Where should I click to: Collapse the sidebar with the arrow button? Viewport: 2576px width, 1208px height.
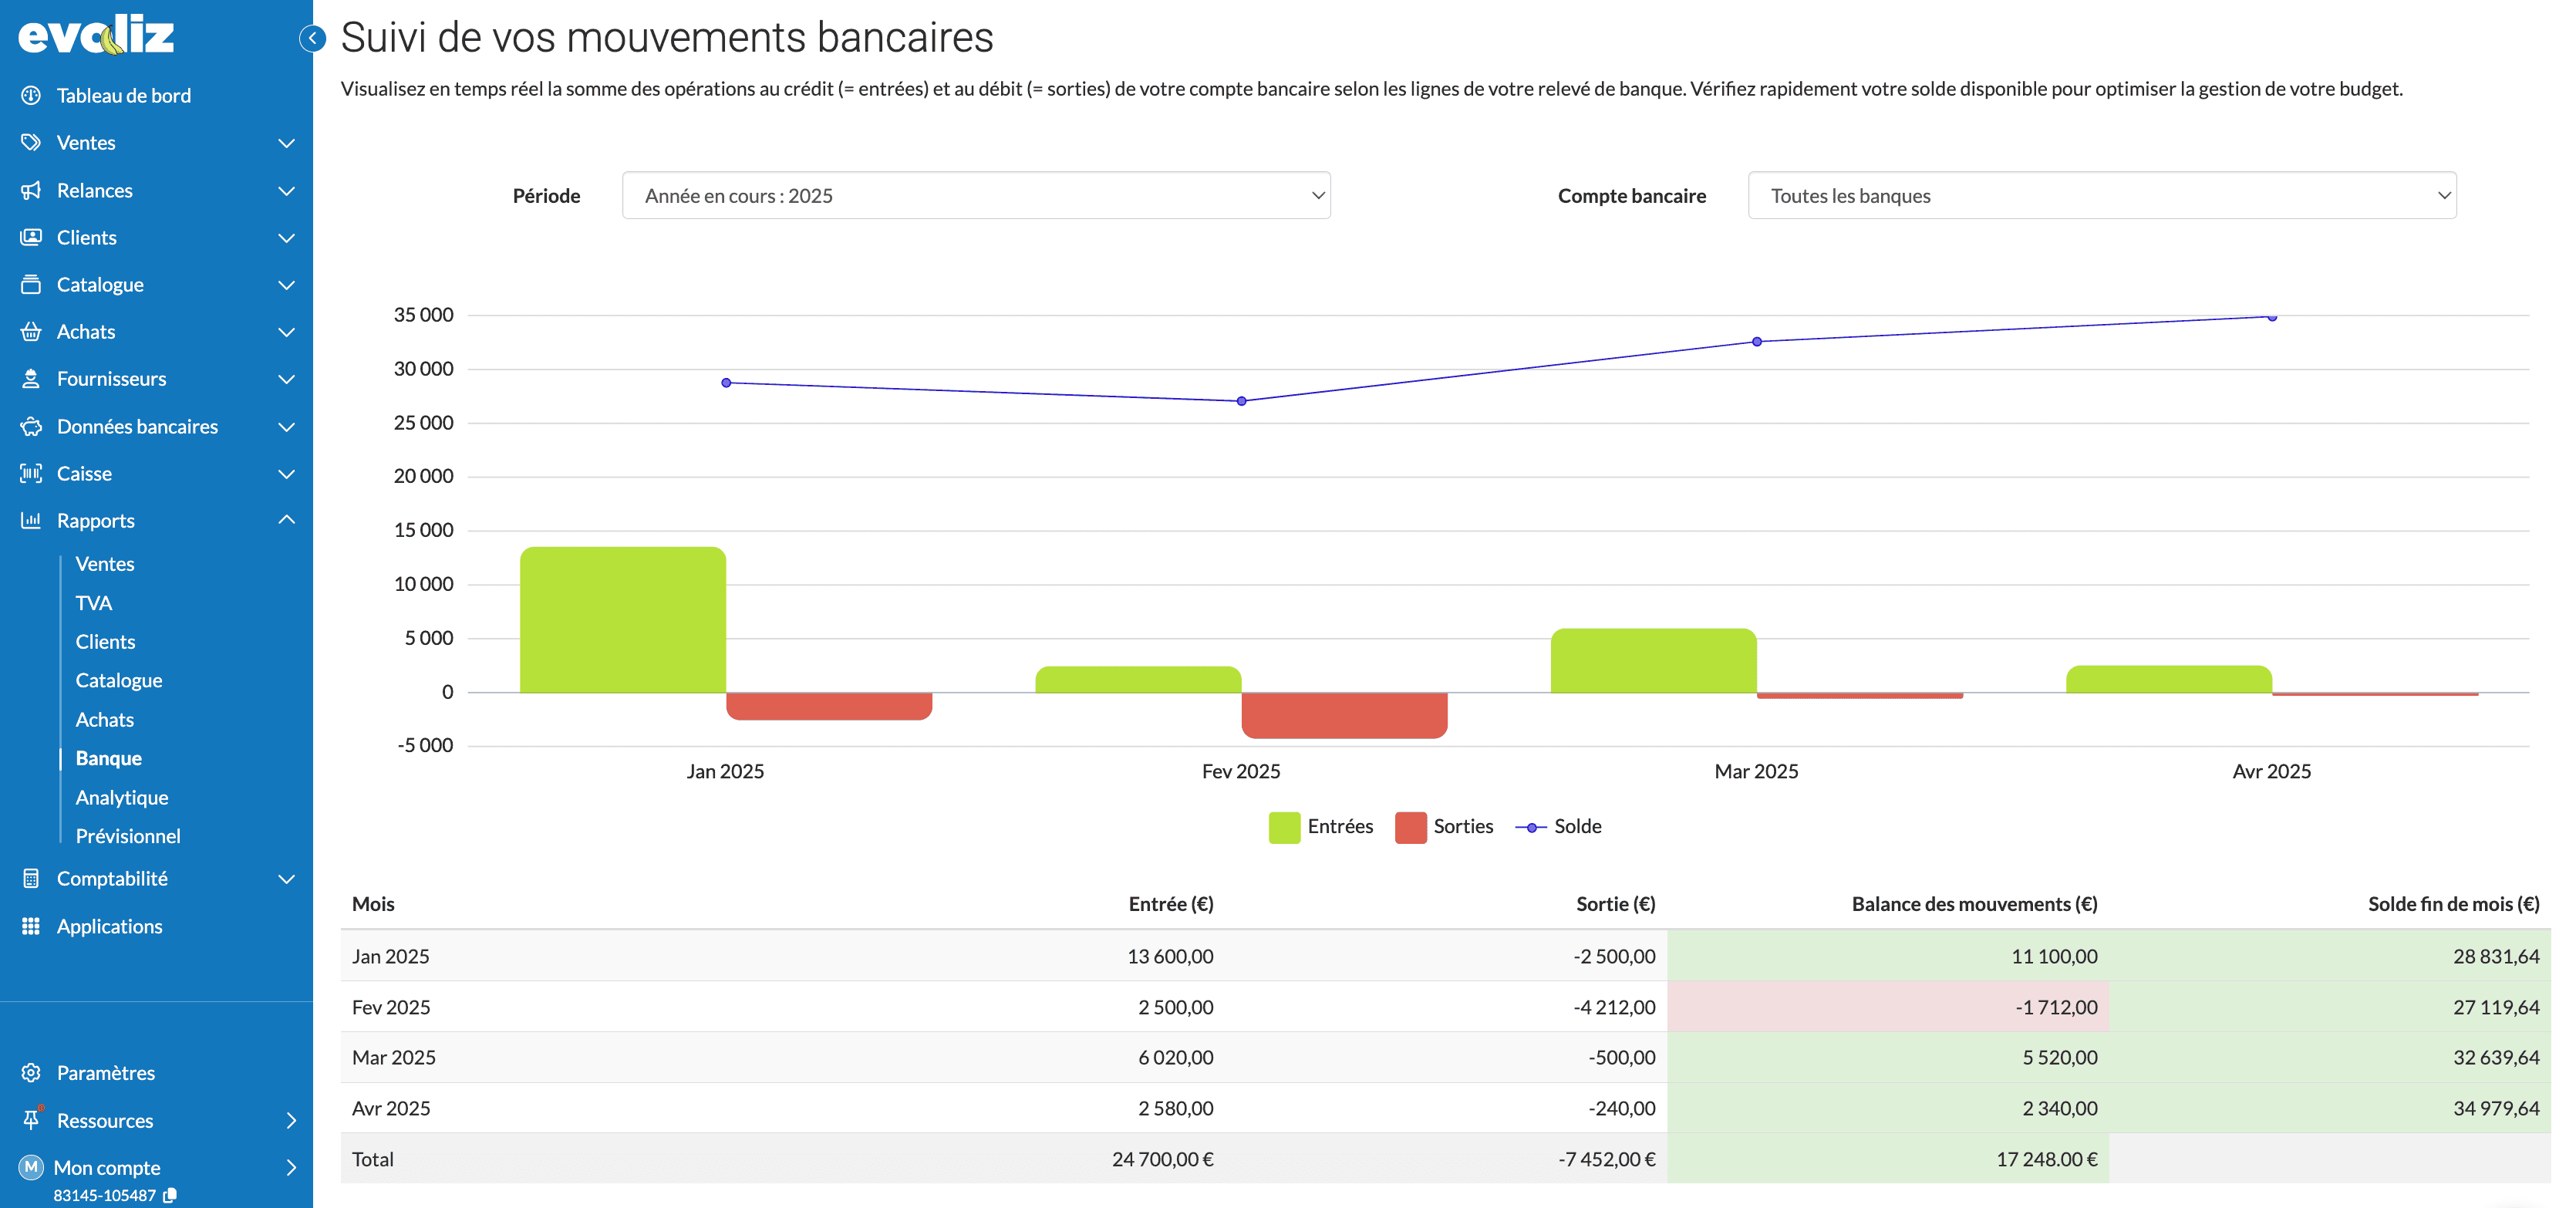tap(312, 38)
